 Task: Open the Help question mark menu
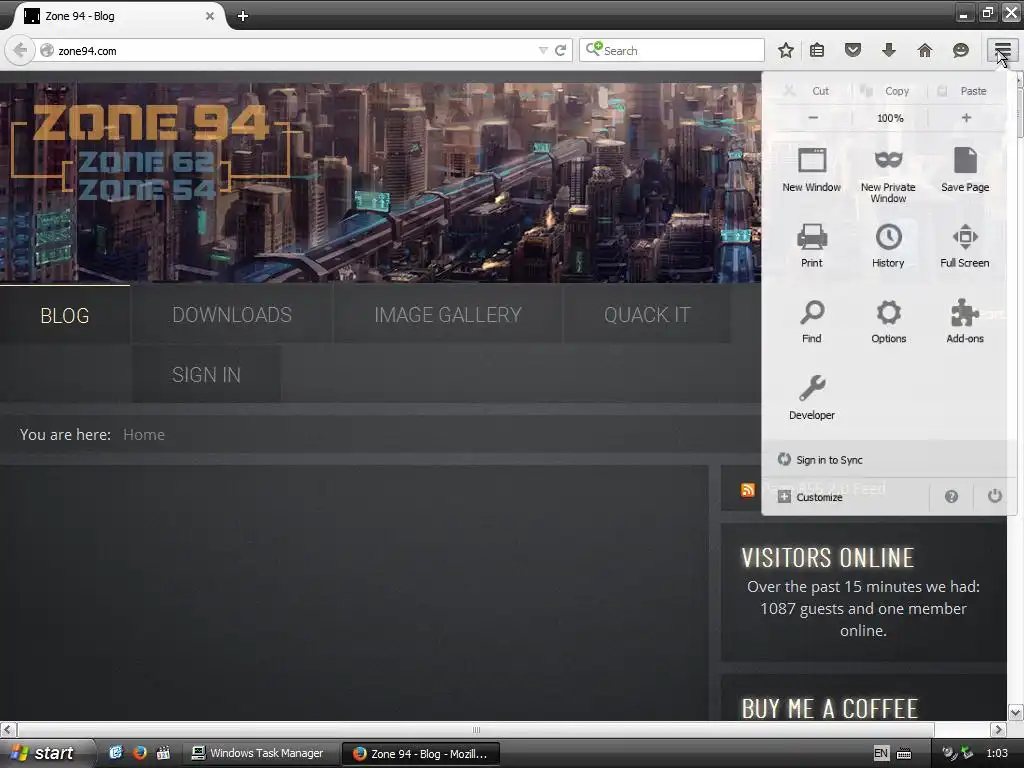(952, 497)
